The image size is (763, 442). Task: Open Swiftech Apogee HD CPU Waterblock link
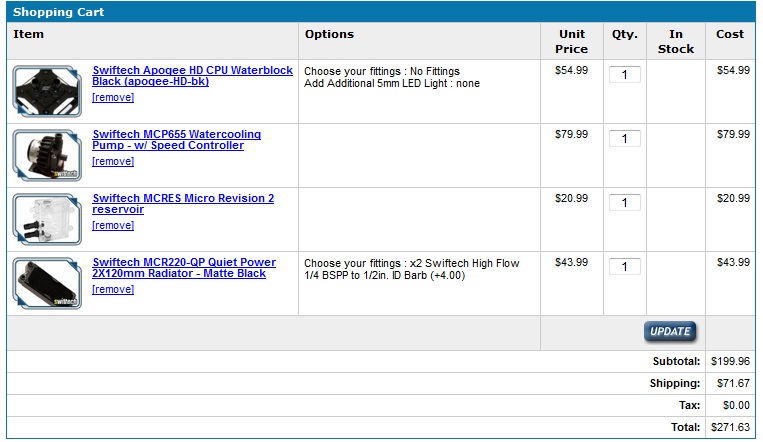pos(192,76)
